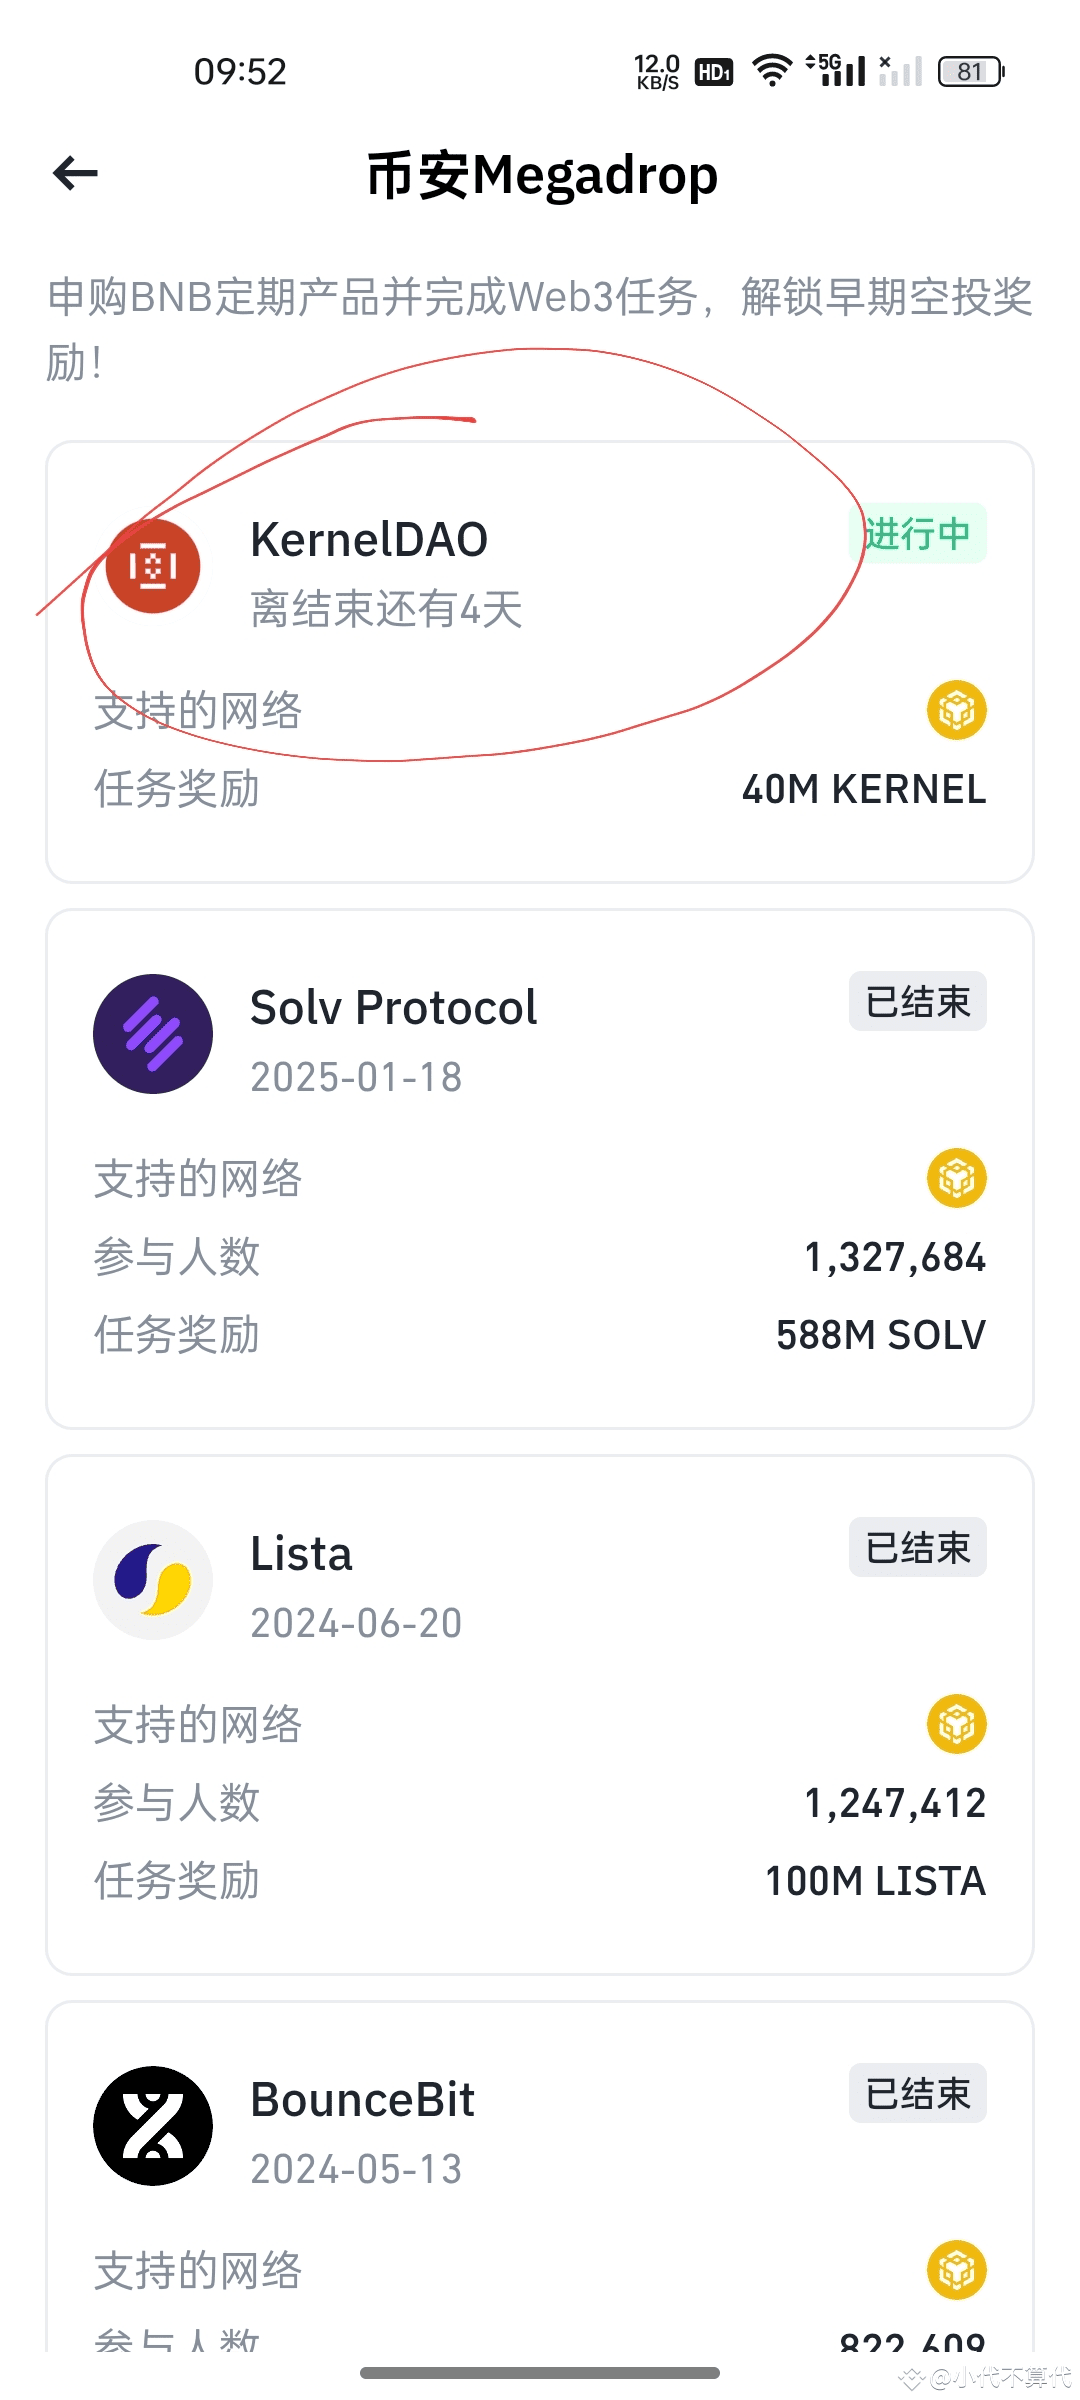Tap 已结束 badge on BounceBit card
The height and width of the screenshot is (2400, 1080).
coord(918,2093)
